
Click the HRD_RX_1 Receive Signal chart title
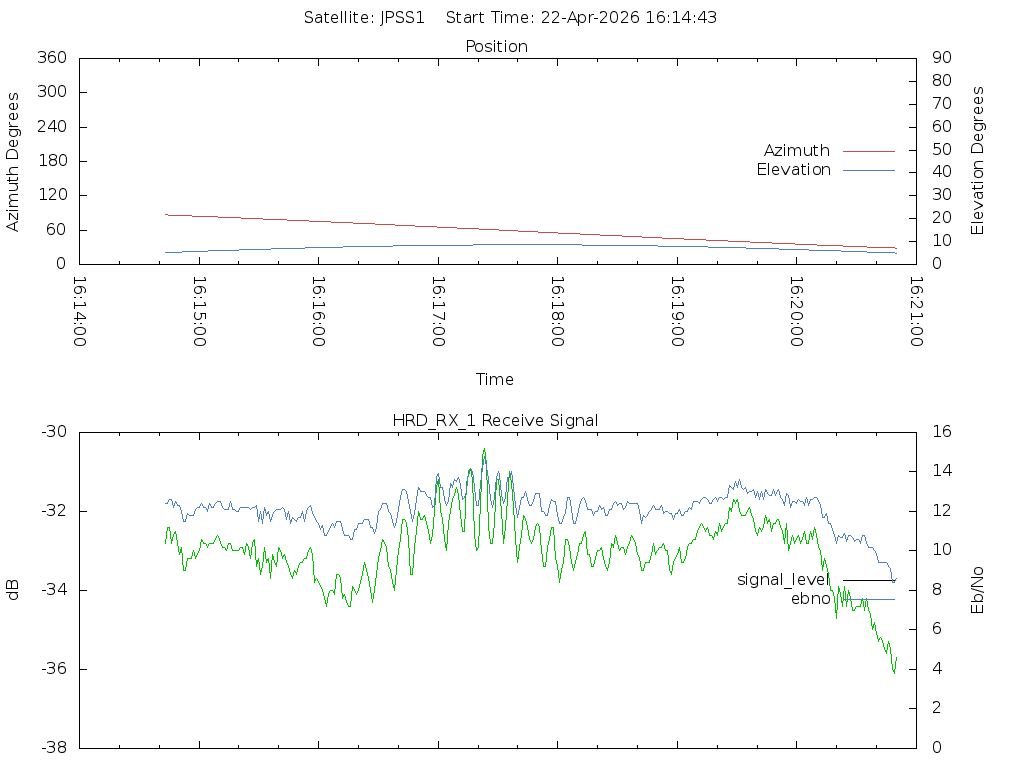tap(496, 421)
